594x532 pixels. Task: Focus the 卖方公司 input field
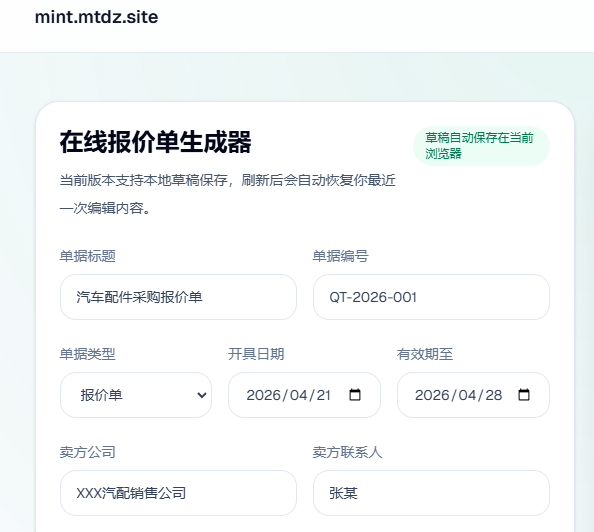[178, 493]
